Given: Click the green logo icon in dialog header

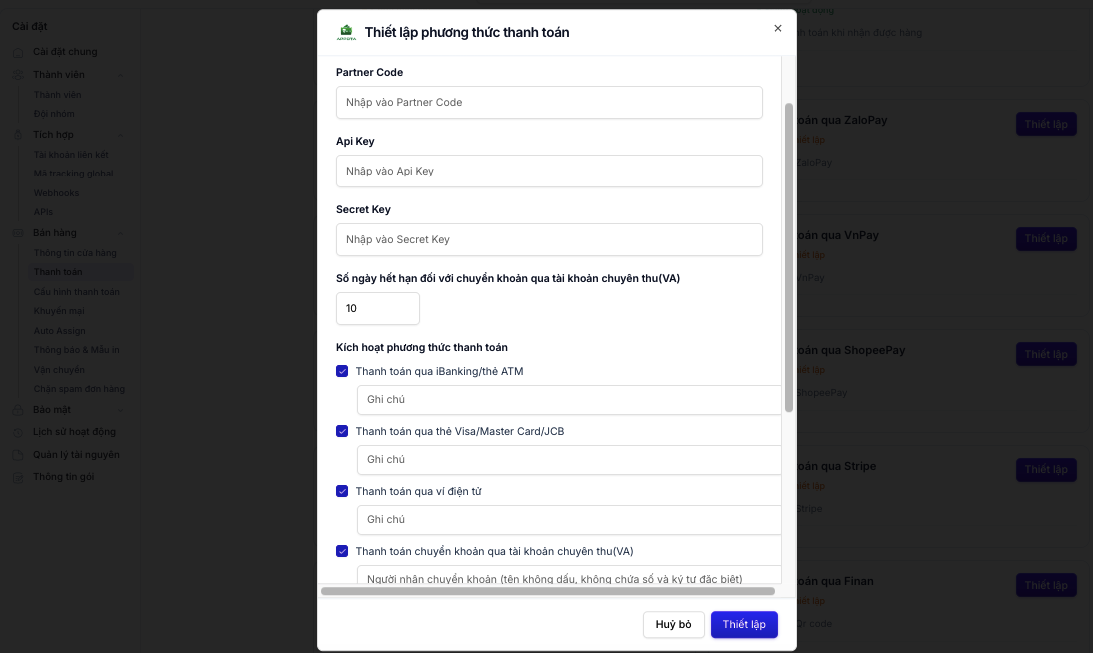Looking at the screenshot, I should (346, 32).
